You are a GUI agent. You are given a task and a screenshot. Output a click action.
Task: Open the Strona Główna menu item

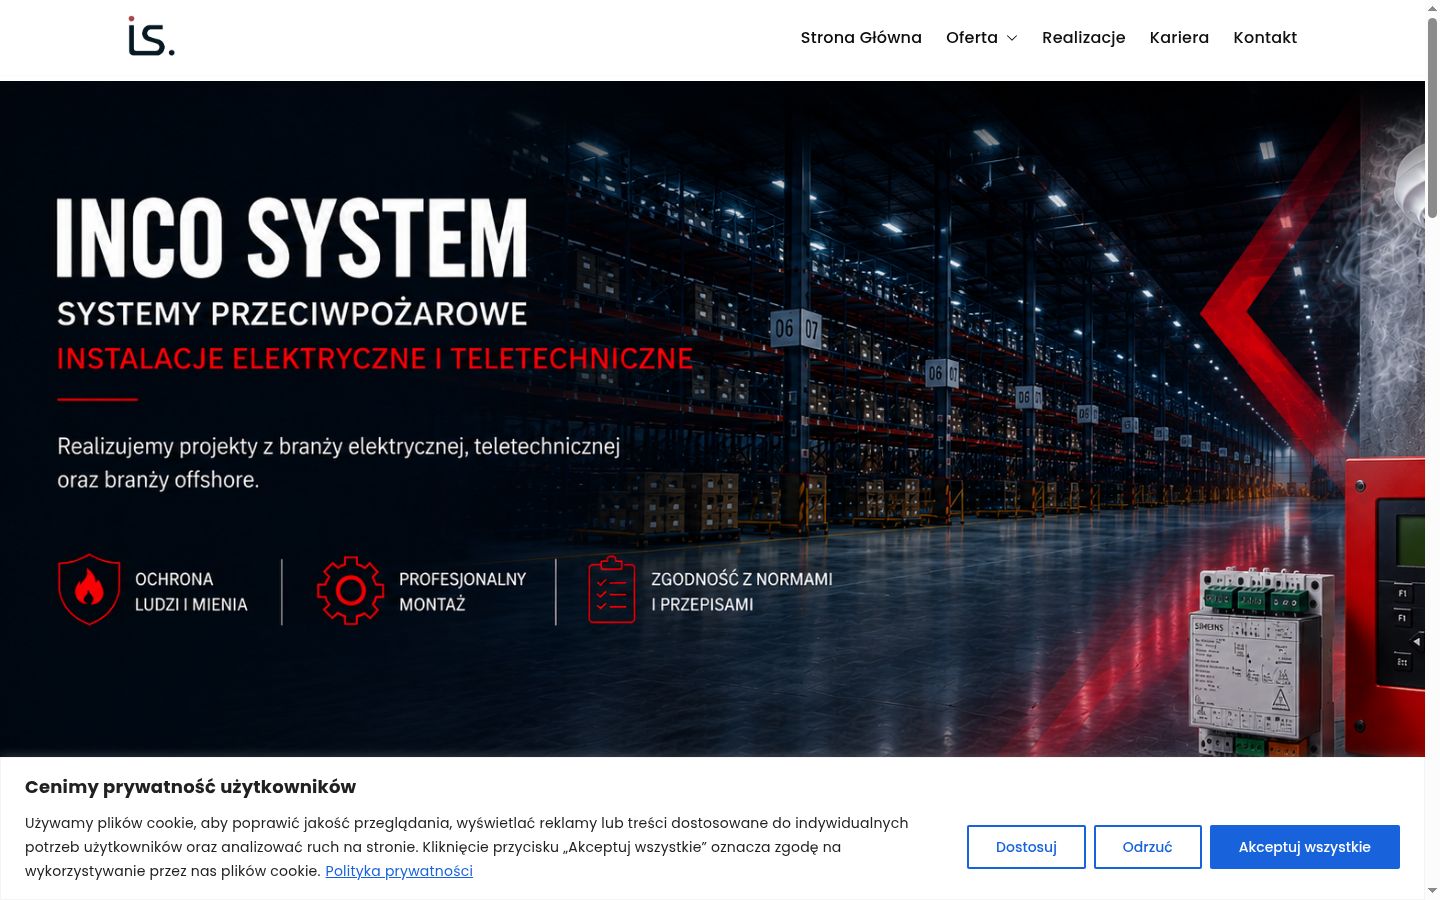[861, 38]
